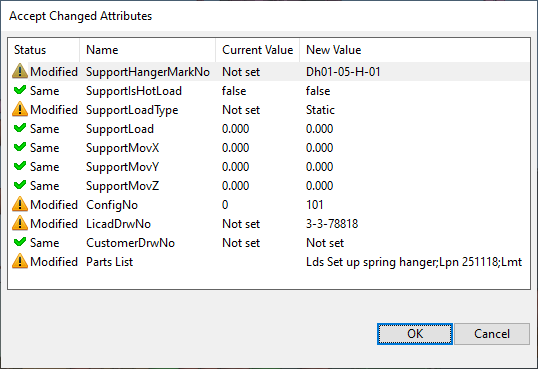
Task: Sort by the Status column header
Action: pyautogui.click(x=44, y=50)
